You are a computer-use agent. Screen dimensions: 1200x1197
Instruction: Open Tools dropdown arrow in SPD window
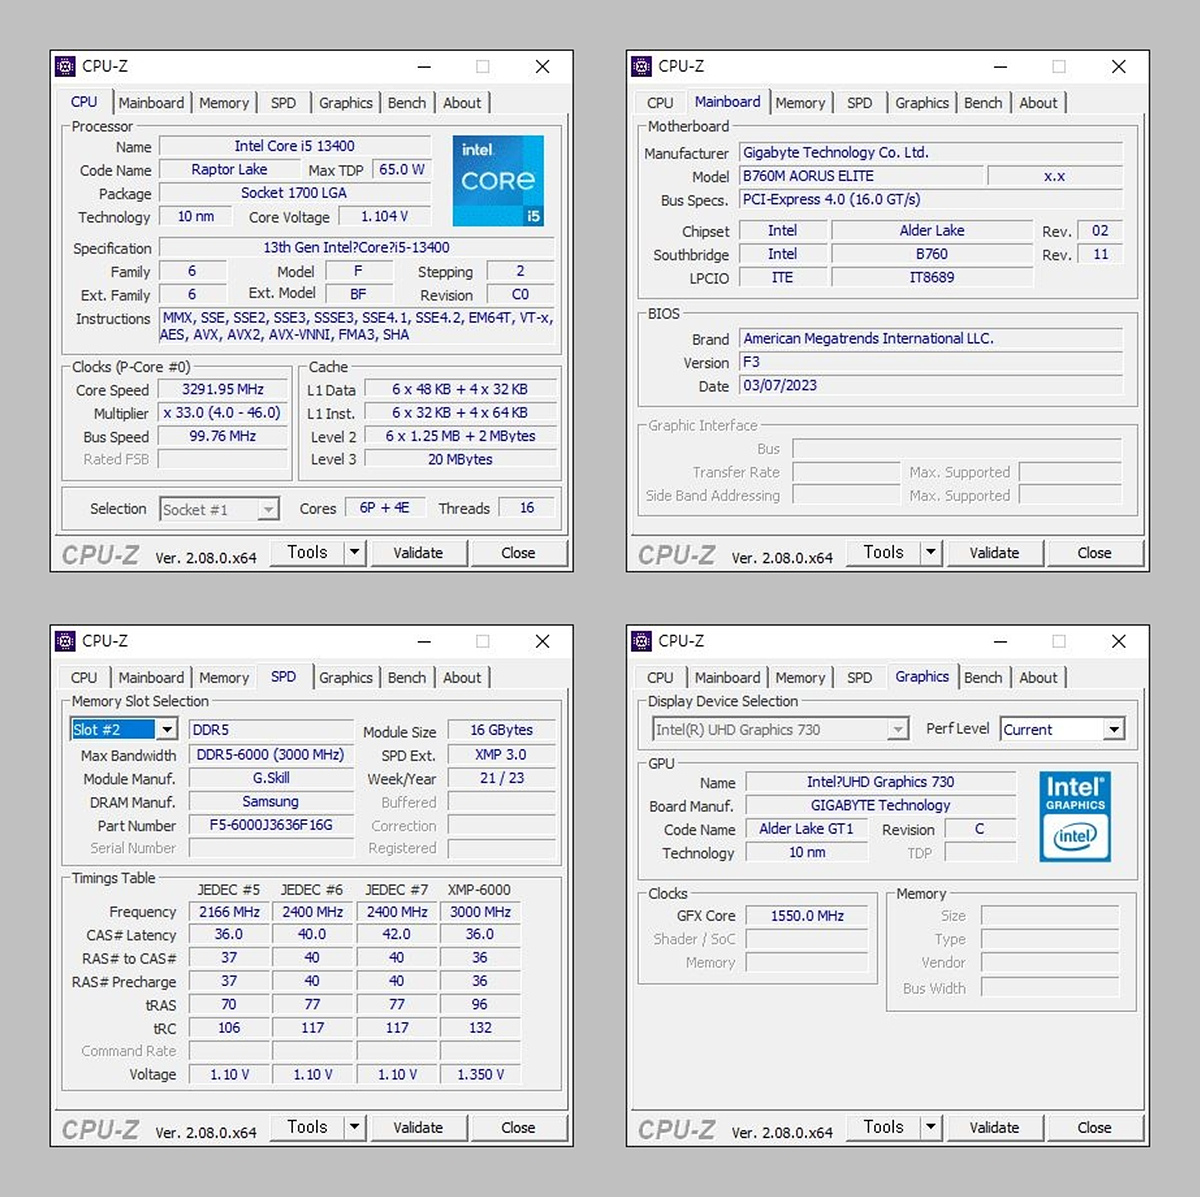coord(355,1127)
